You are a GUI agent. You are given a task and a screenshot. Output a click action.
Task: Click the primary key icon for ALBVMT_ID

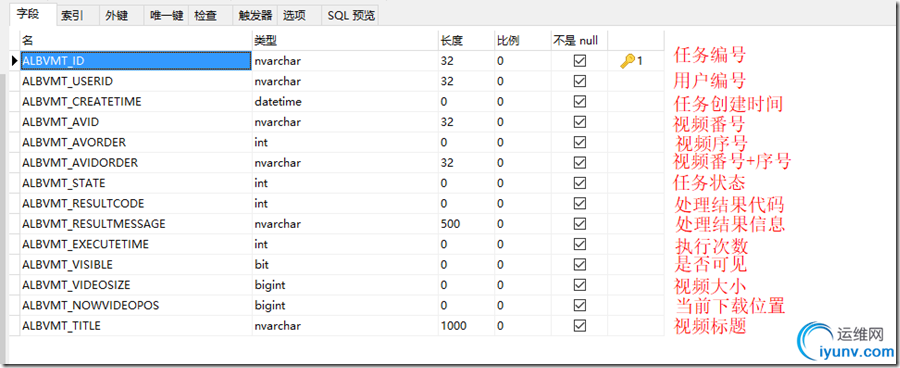(x=627, y=61)
